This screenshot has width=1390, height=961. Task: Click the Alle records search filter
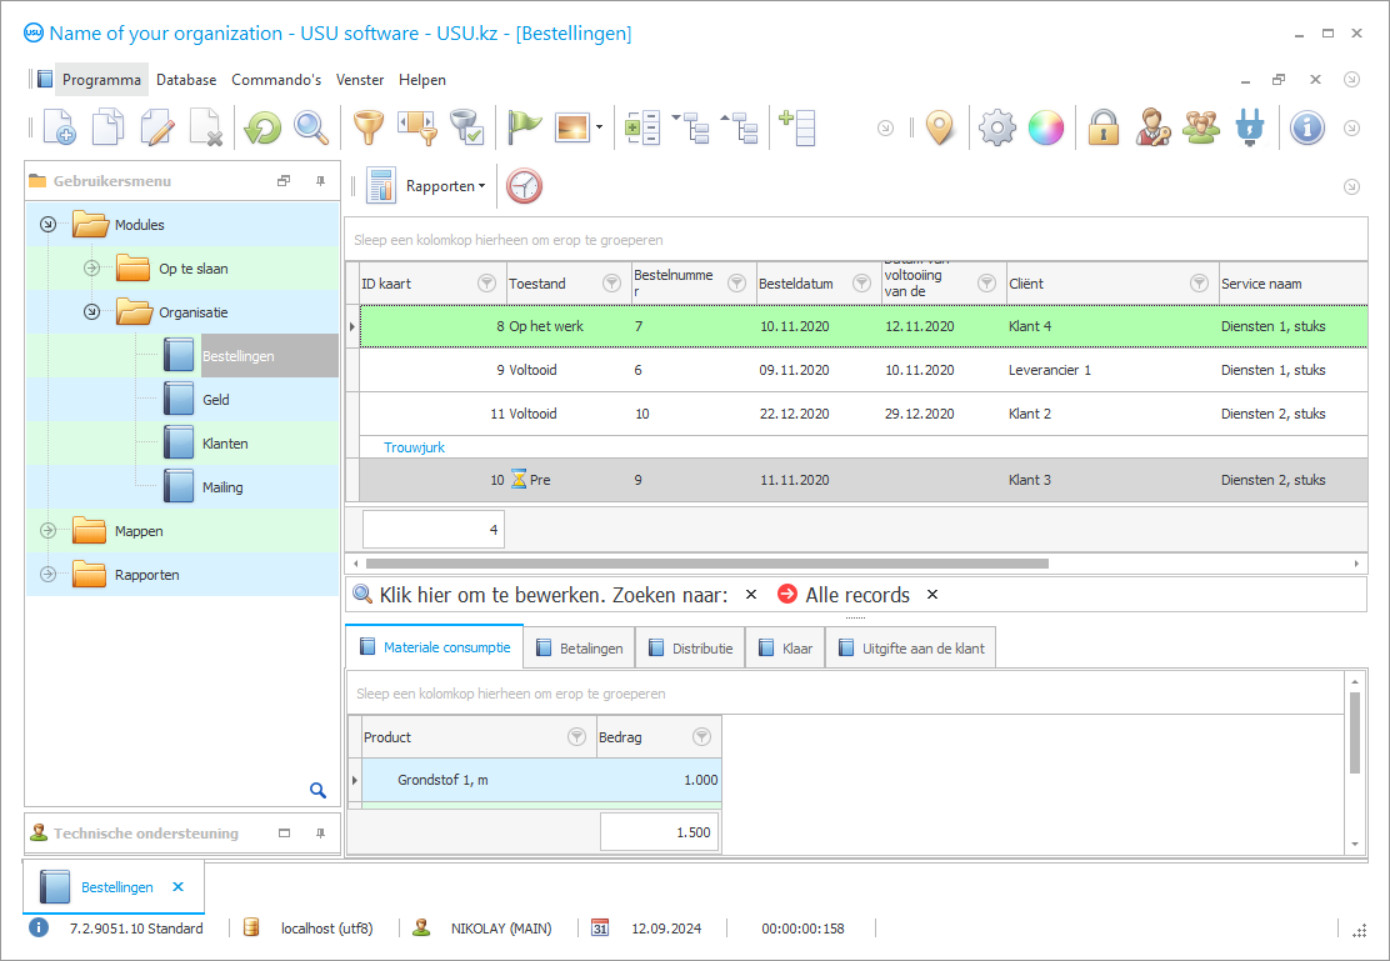[857, 595]
